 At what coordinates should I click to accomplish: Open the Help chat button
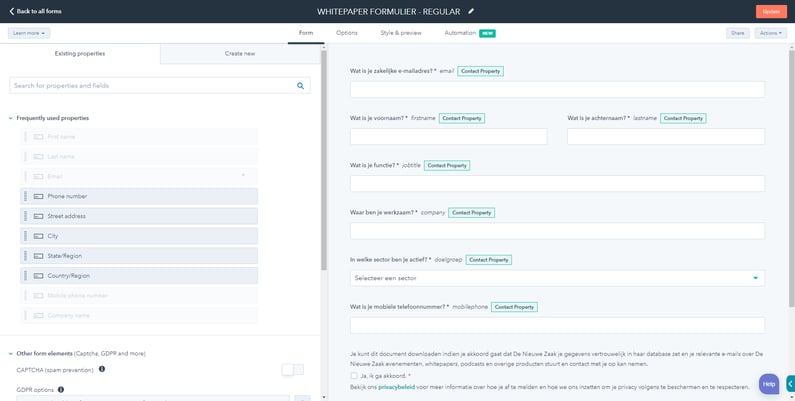(769, 384)
